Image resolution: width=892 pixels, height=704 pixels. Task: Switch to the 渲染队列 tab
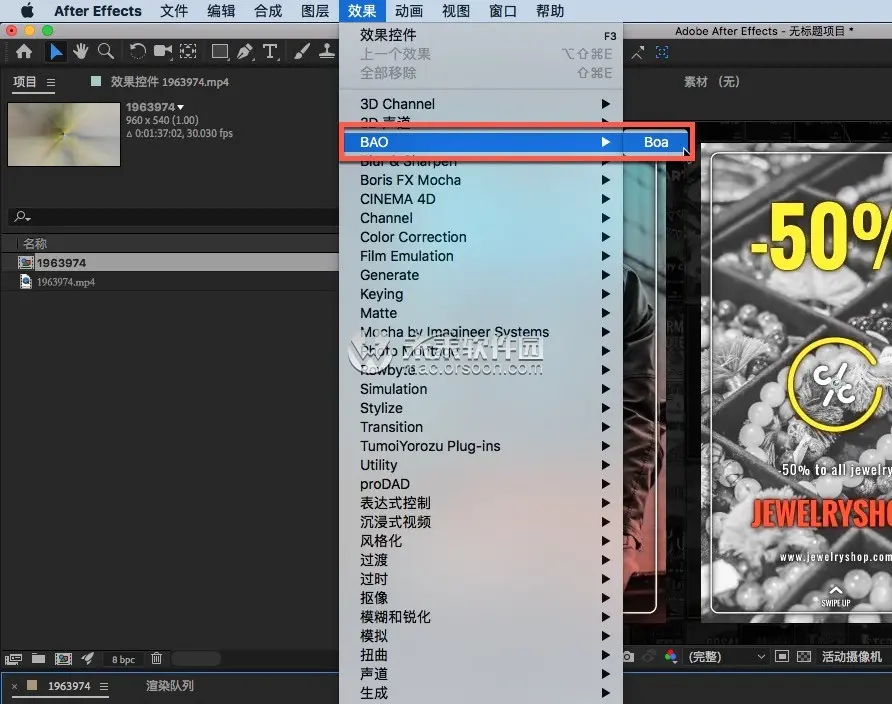tap(170, 686)
